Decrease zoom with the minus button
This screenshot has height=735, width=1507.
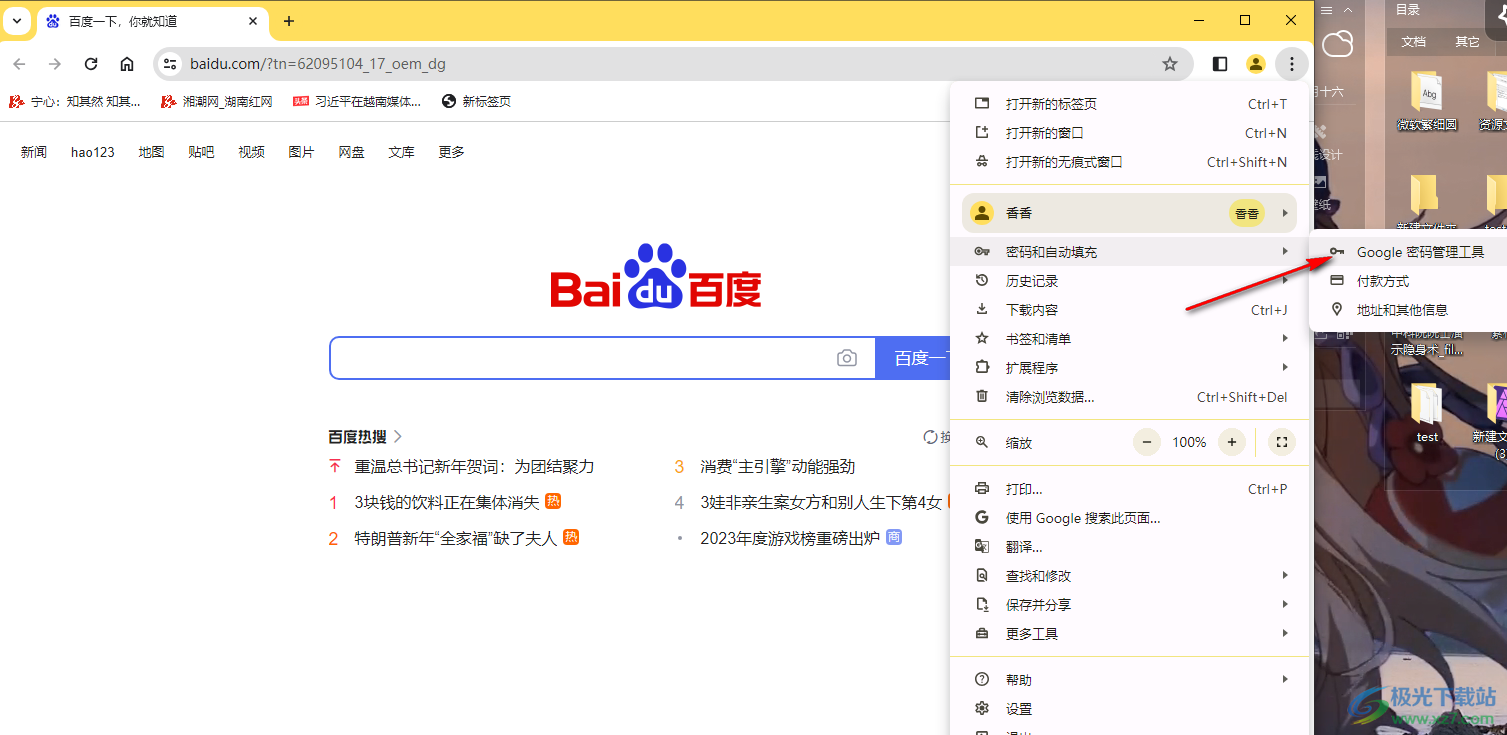pos(1147,442)
